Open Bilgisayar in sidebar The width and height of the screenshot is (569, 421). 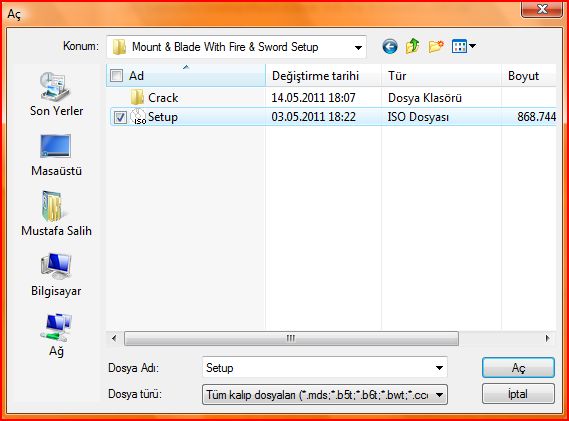point(56,275)
